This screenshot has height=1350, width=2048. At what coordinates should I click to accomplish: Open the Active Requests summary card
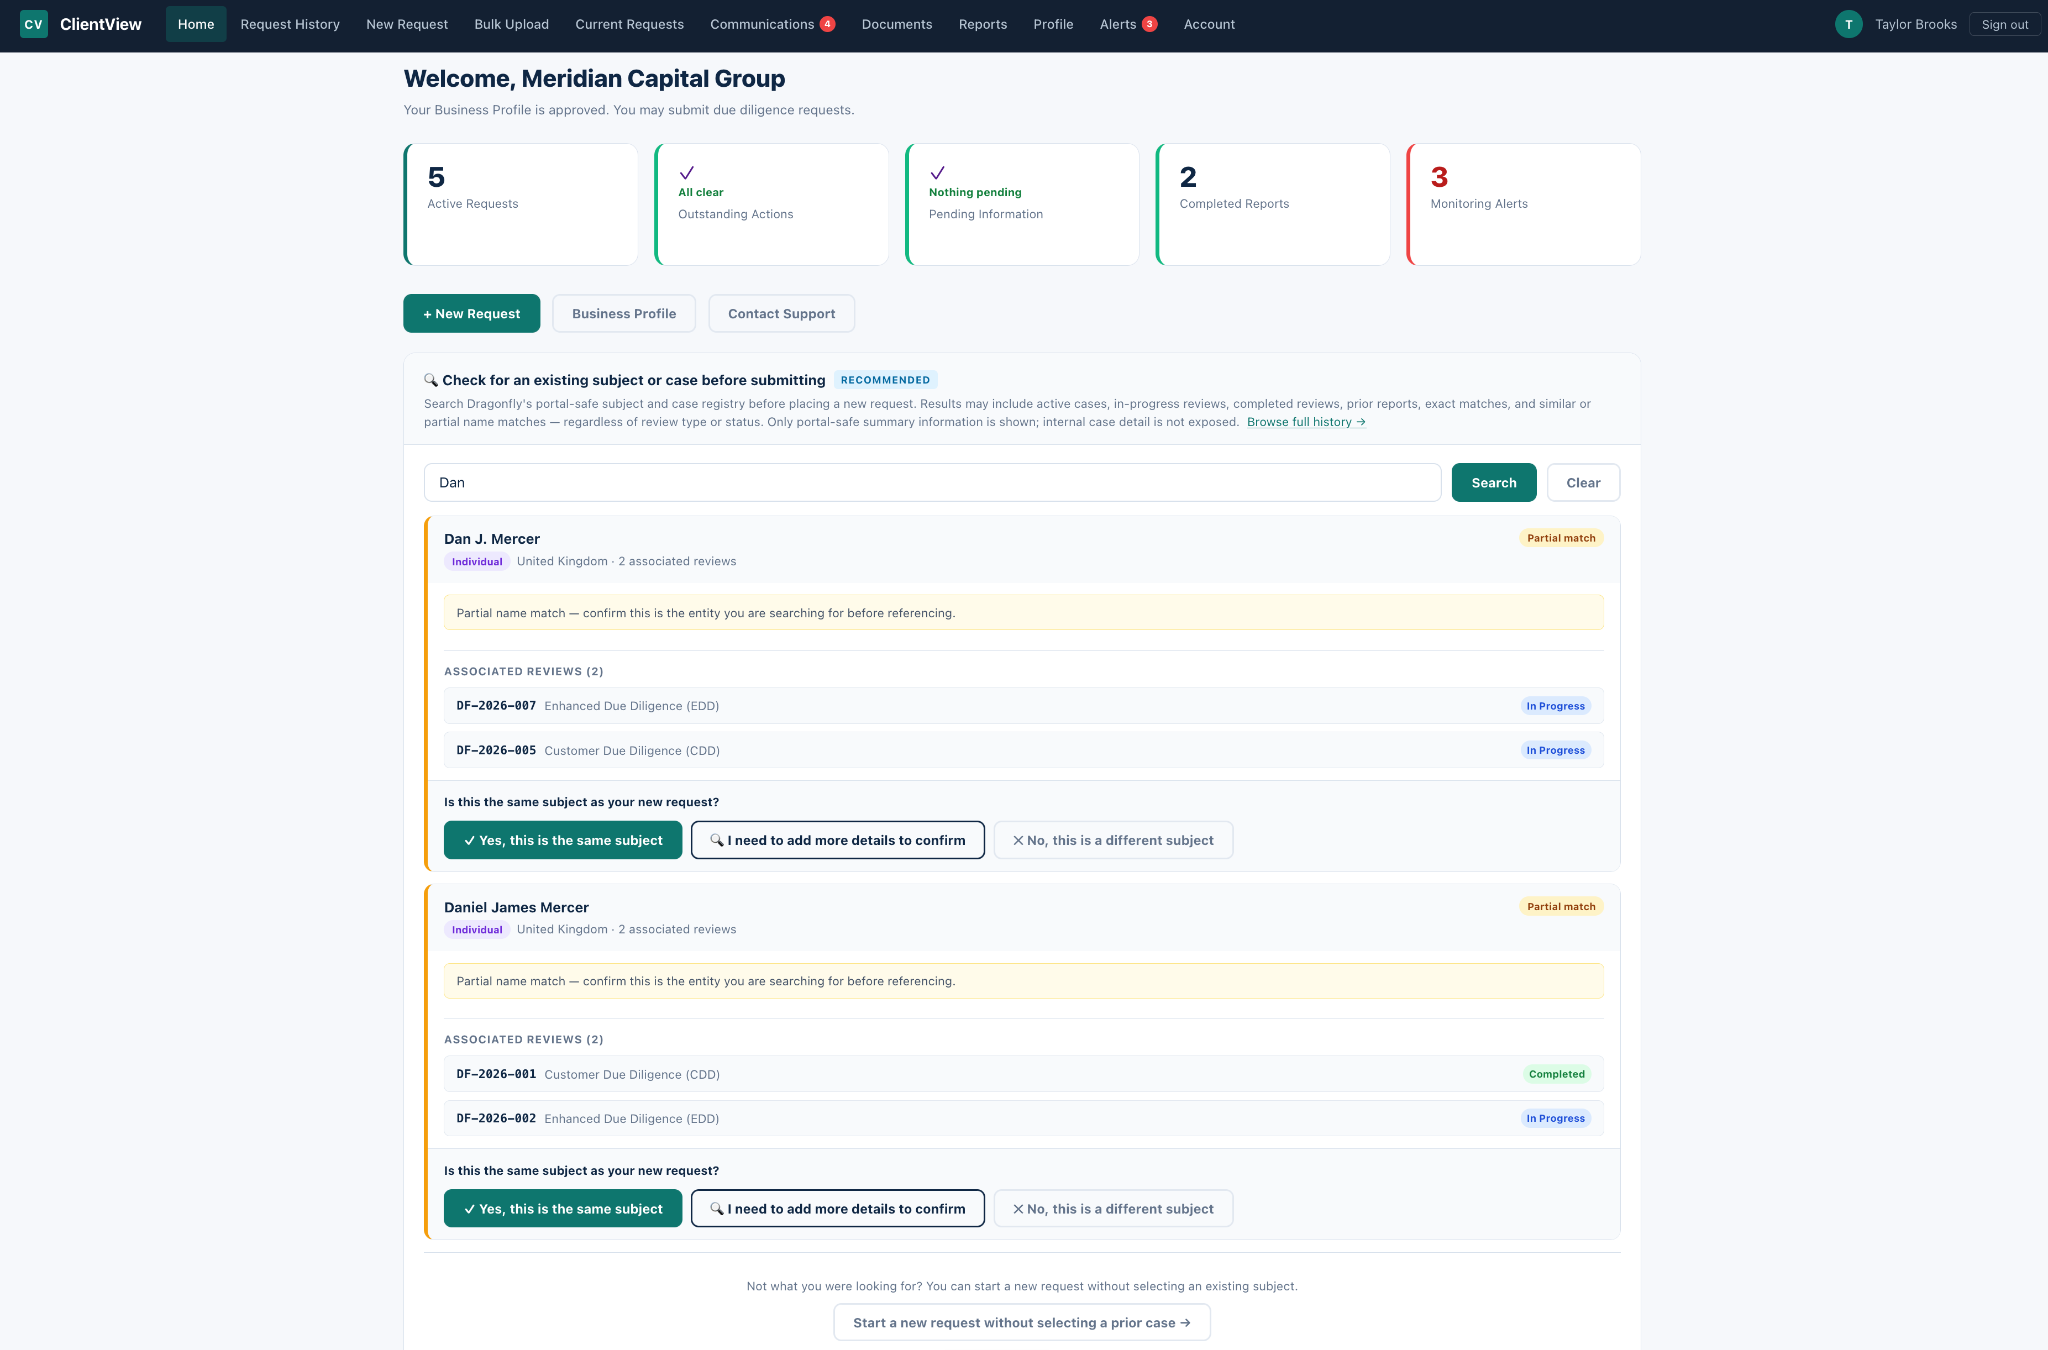pos(521,205)
